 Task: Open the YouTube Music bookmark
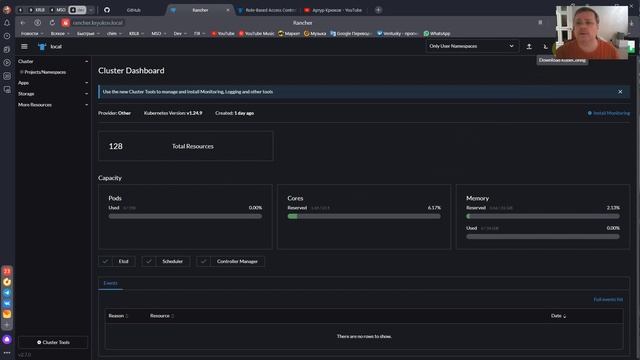click(x=256, y=33)
